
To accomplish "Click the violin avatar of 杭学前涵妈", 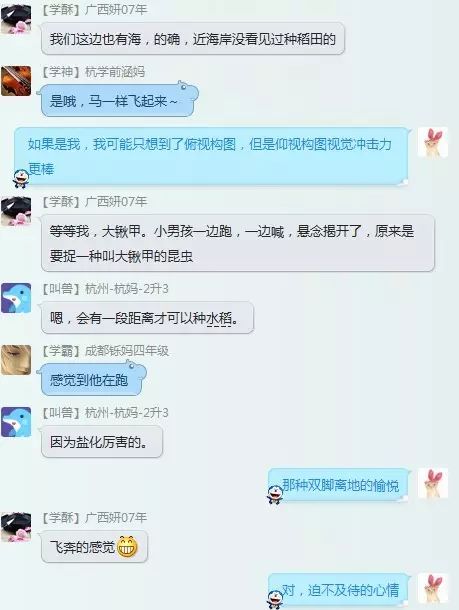I will pyautogui.click(x=16, y=81).
